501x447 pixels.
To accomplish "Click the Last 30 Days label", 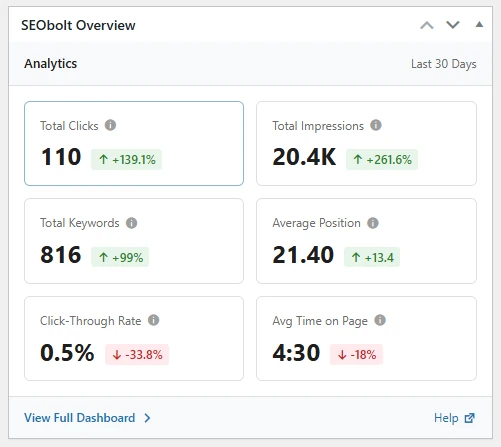I will (x=444, y=64).
